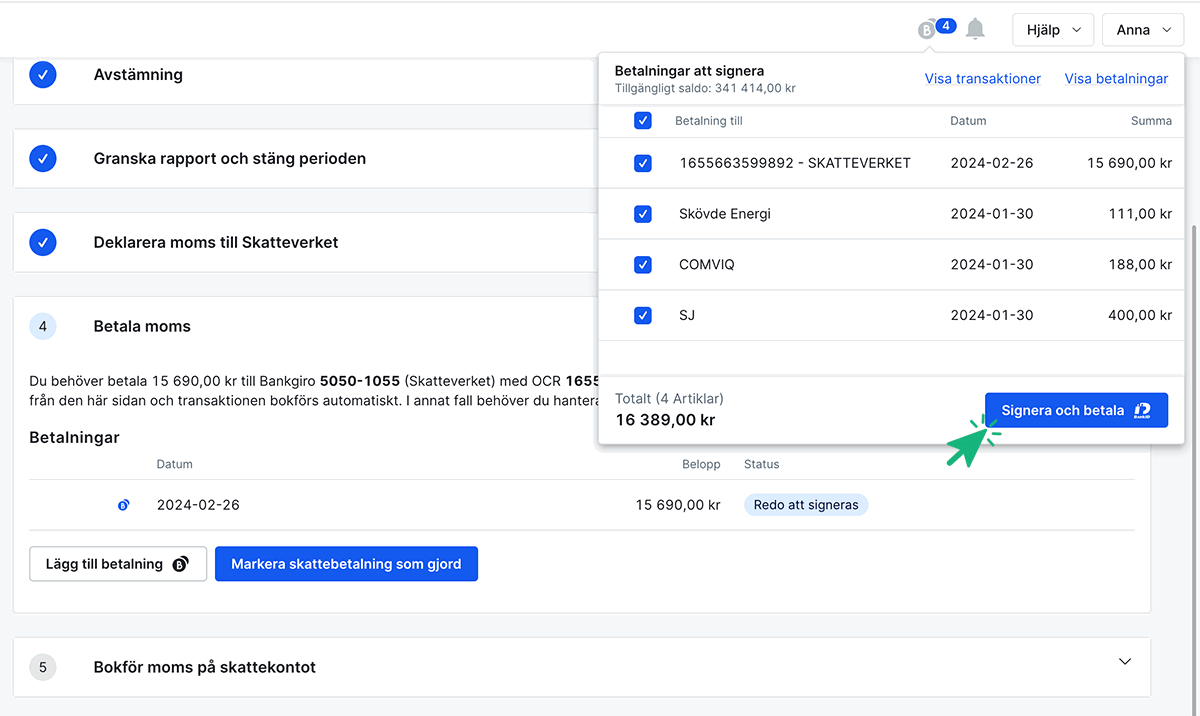The image size is (1200, 716).
Task: Click the Avstämning completed checkmark icon
Action: pyautogui.click(x=43, y=75)
